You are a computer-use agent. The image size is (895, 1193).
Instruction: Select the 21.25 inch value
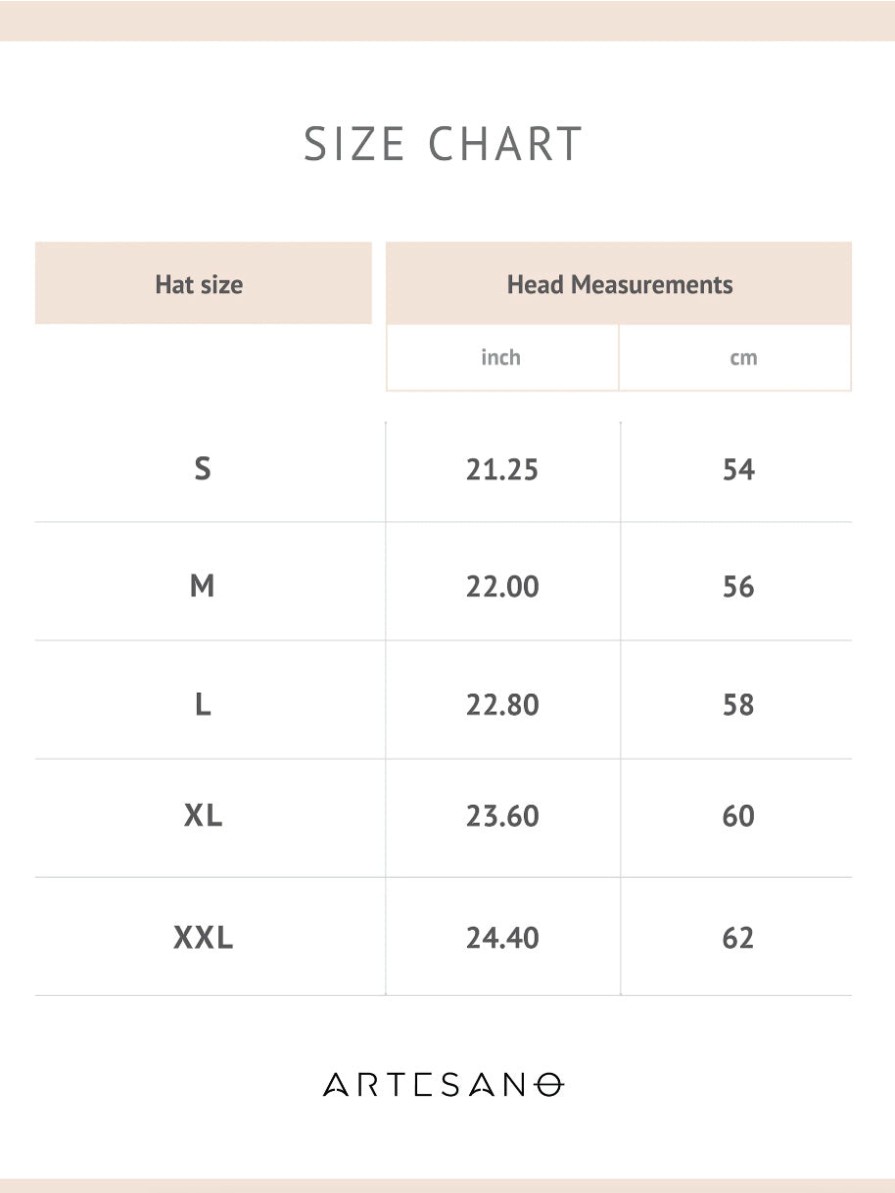tap(502, 469)
